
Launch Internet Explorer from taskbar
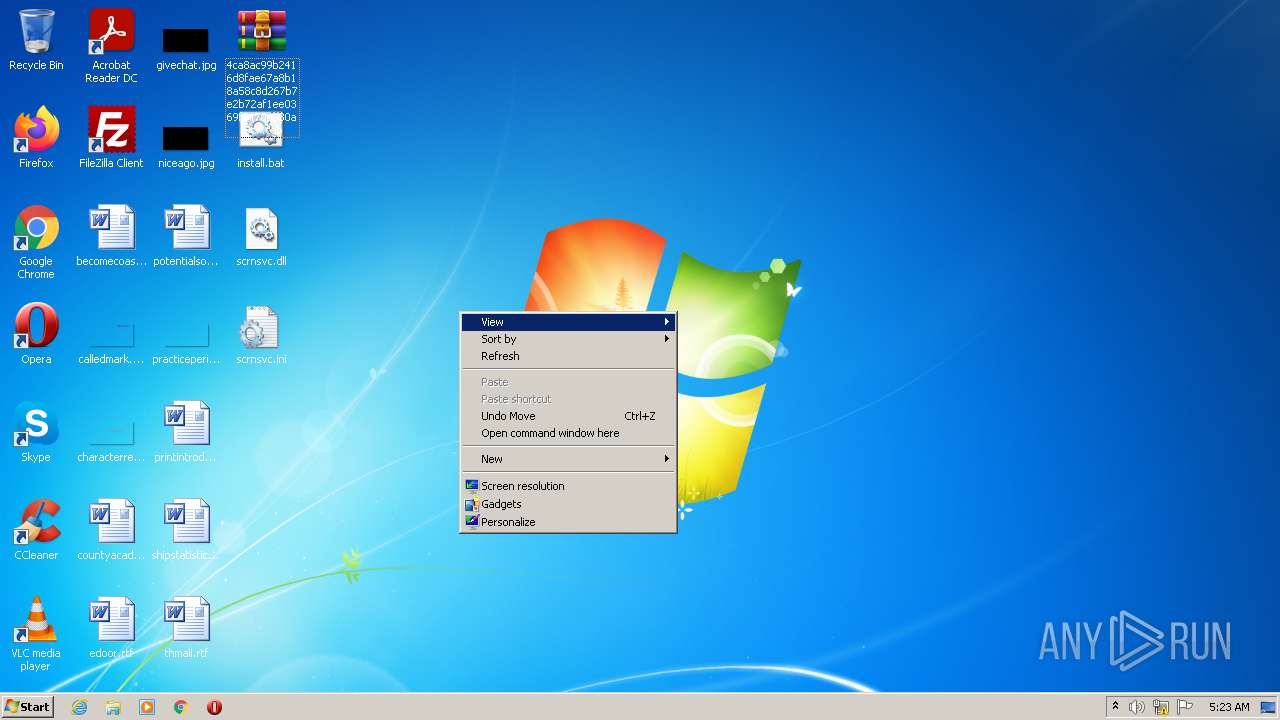79,707
